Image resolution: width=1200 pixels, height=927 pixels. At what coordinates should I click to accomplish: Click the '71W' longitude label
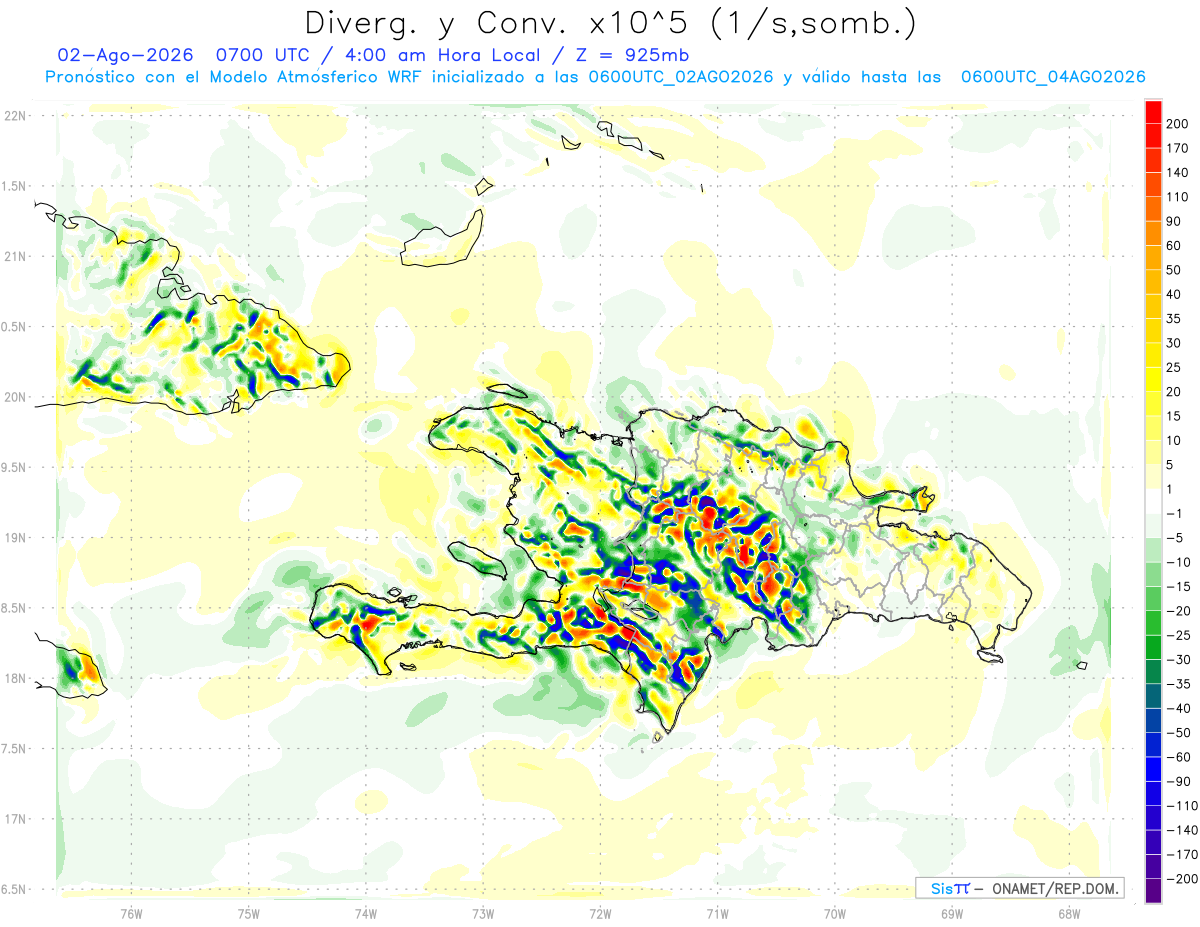[x=717, y=913]
